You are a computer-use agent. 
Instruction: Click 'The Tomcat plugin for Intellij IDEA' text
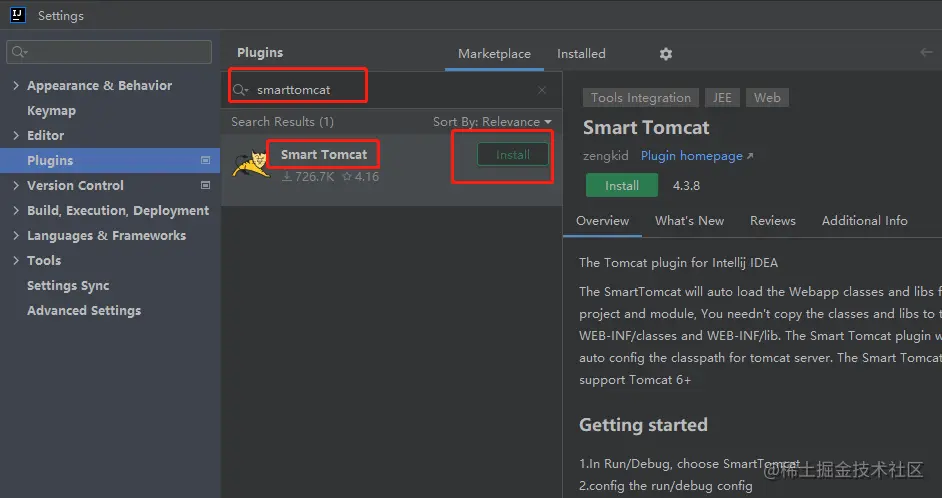pyautogui.click(x=678, y=263)
